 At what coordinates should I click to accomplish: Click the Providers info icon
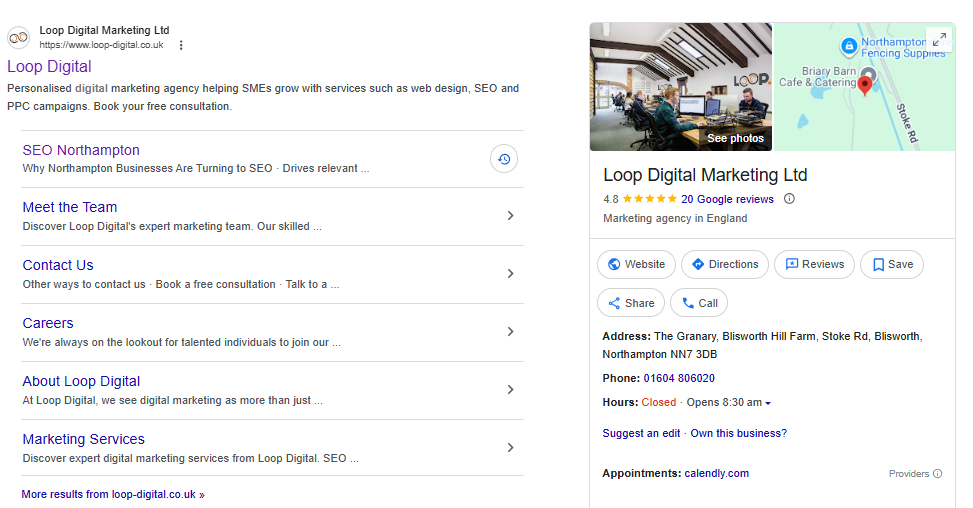938,474
